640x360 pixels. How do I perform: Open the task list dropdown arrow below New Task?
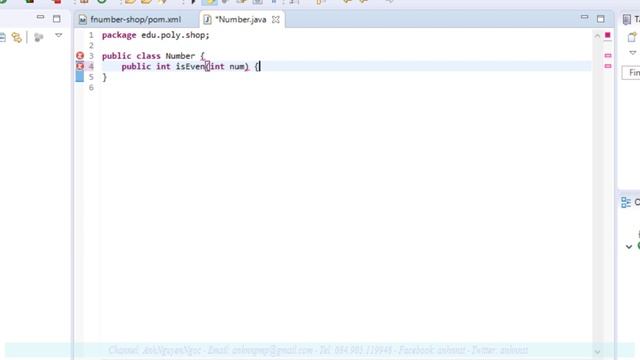tap(633, 53)
